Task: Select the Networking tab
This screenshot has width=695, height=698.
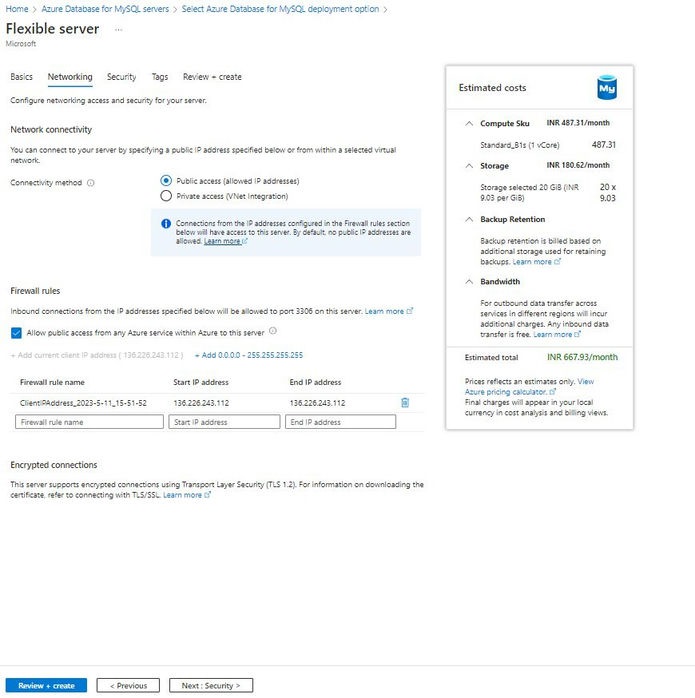Action: [x=70, y=77]
